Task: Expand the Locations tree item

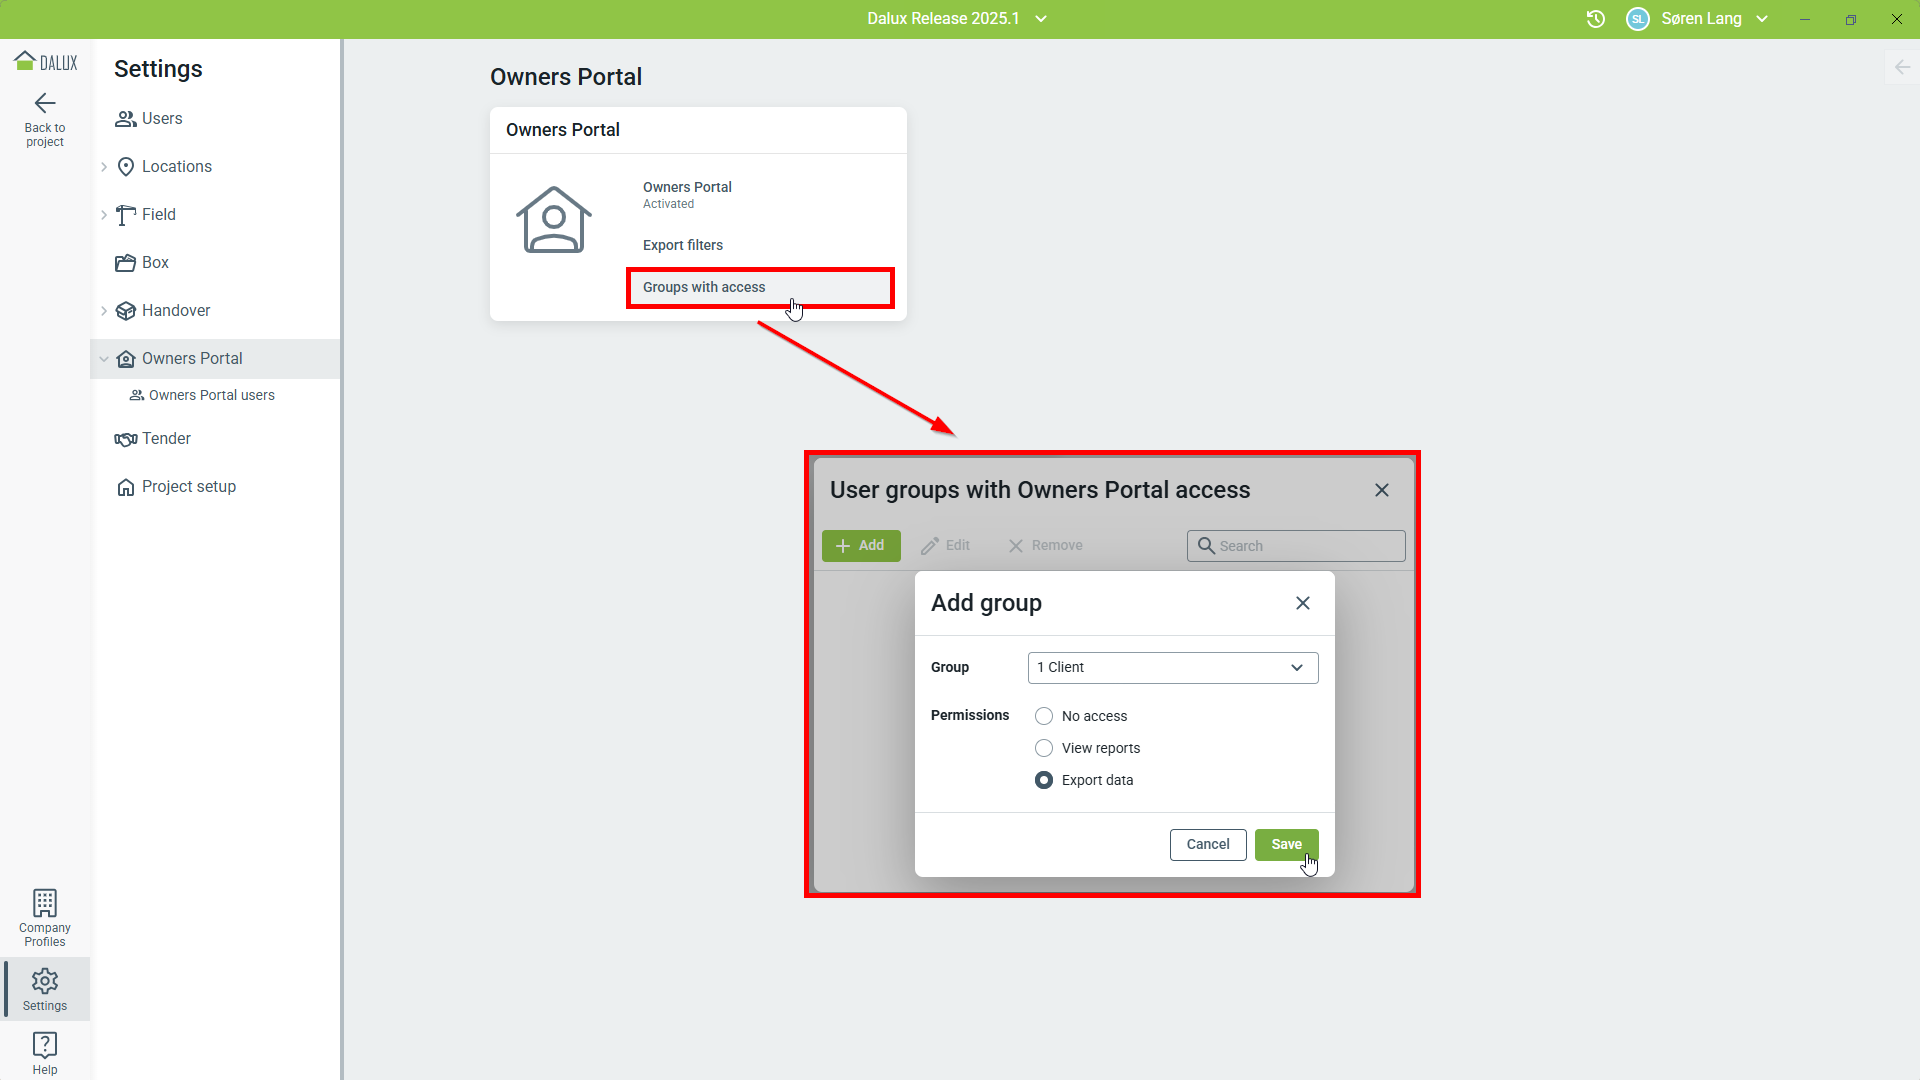Action: click(104, 167)
